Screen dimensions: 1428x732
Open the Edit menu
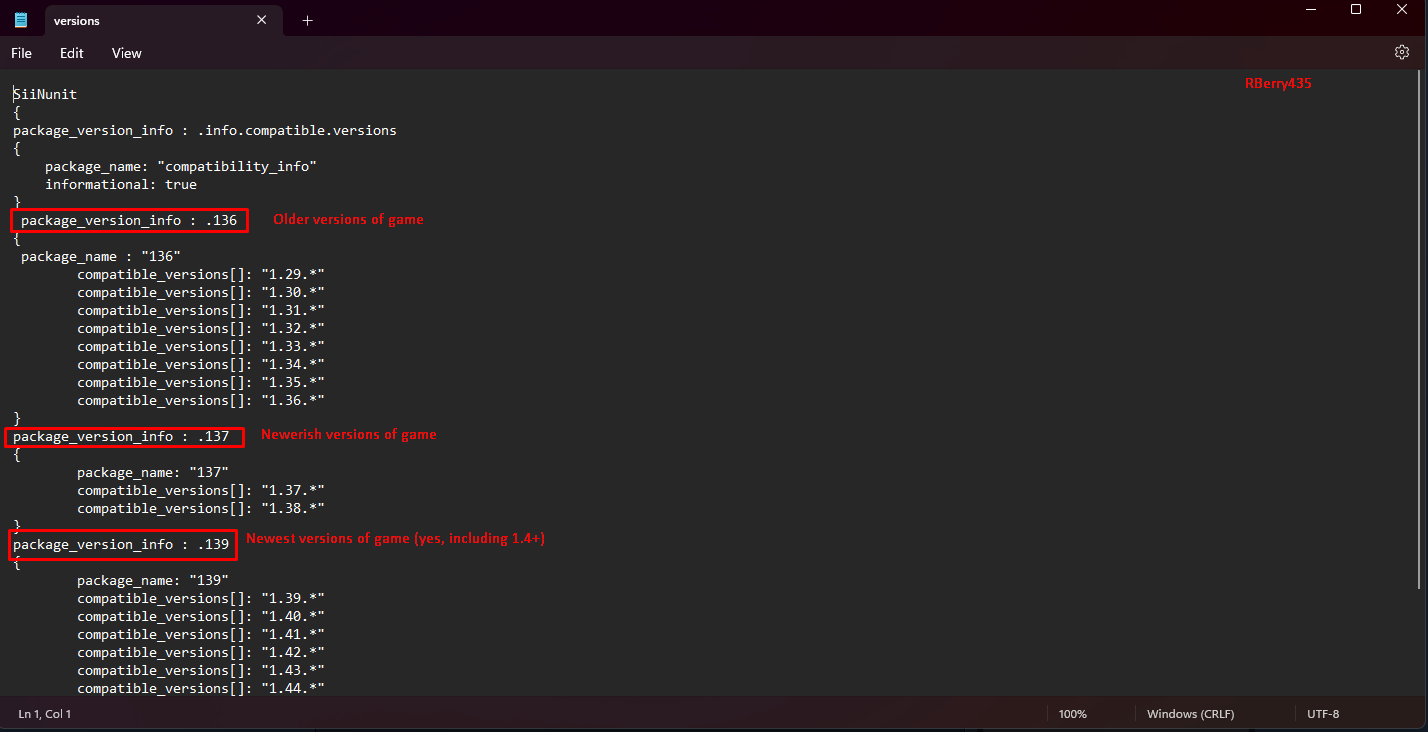71,53
